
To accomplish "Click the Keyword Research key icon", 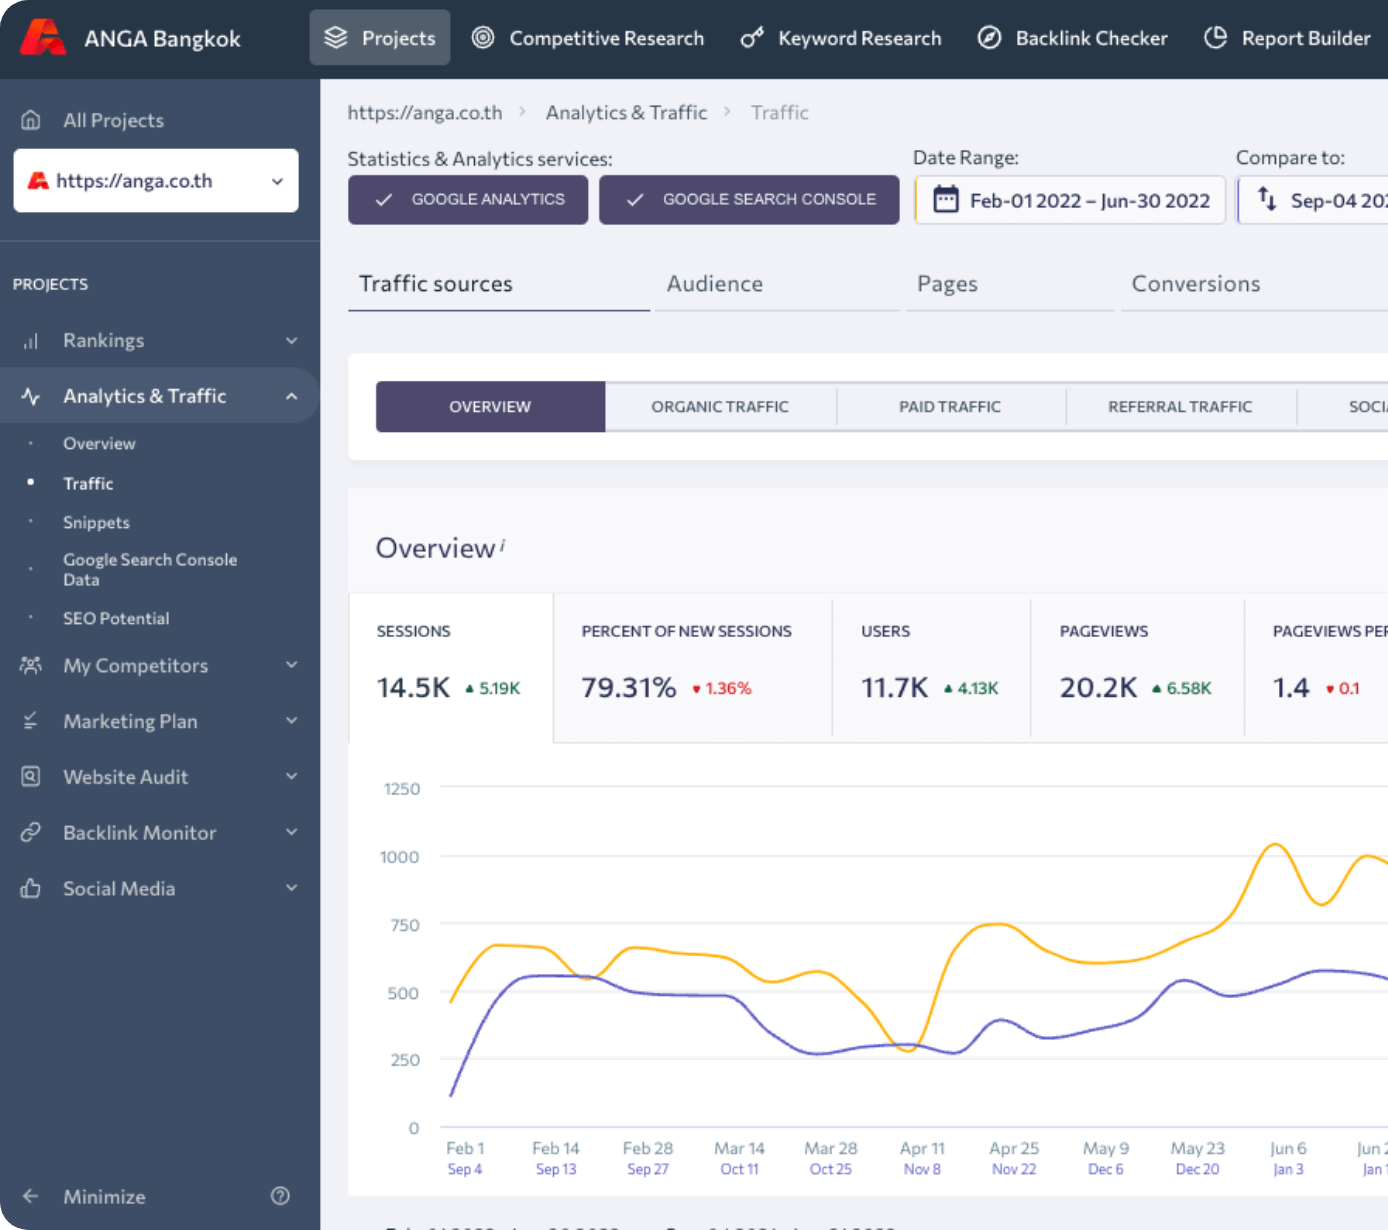I will (752, 38).
